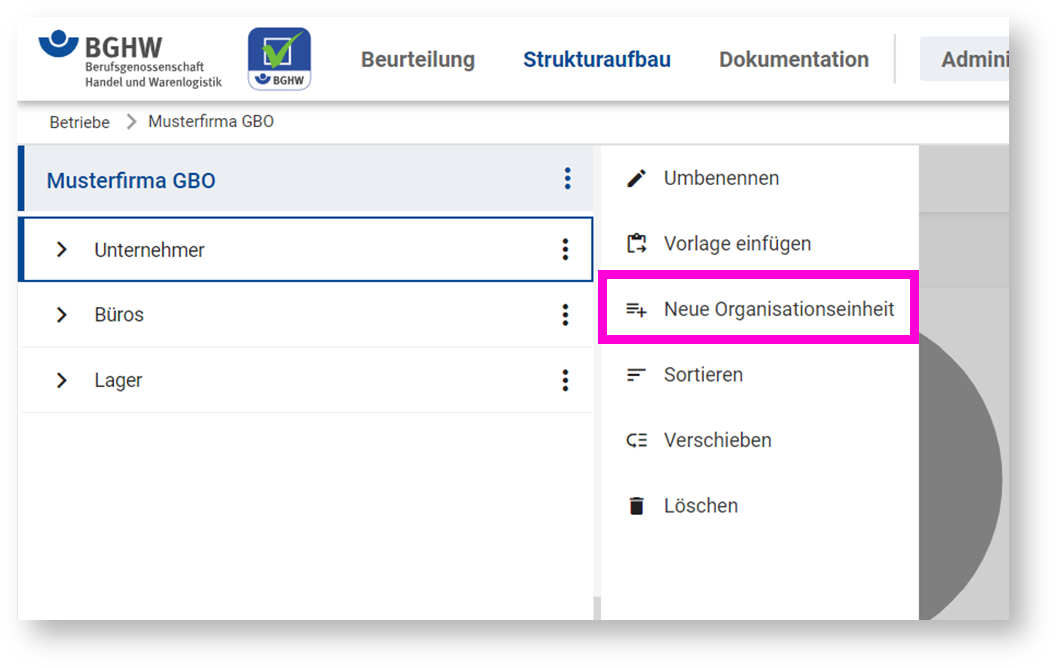The image size is (1057, 668).
Task: Open three-dot menu for Büros row
Action: (565, 315)
